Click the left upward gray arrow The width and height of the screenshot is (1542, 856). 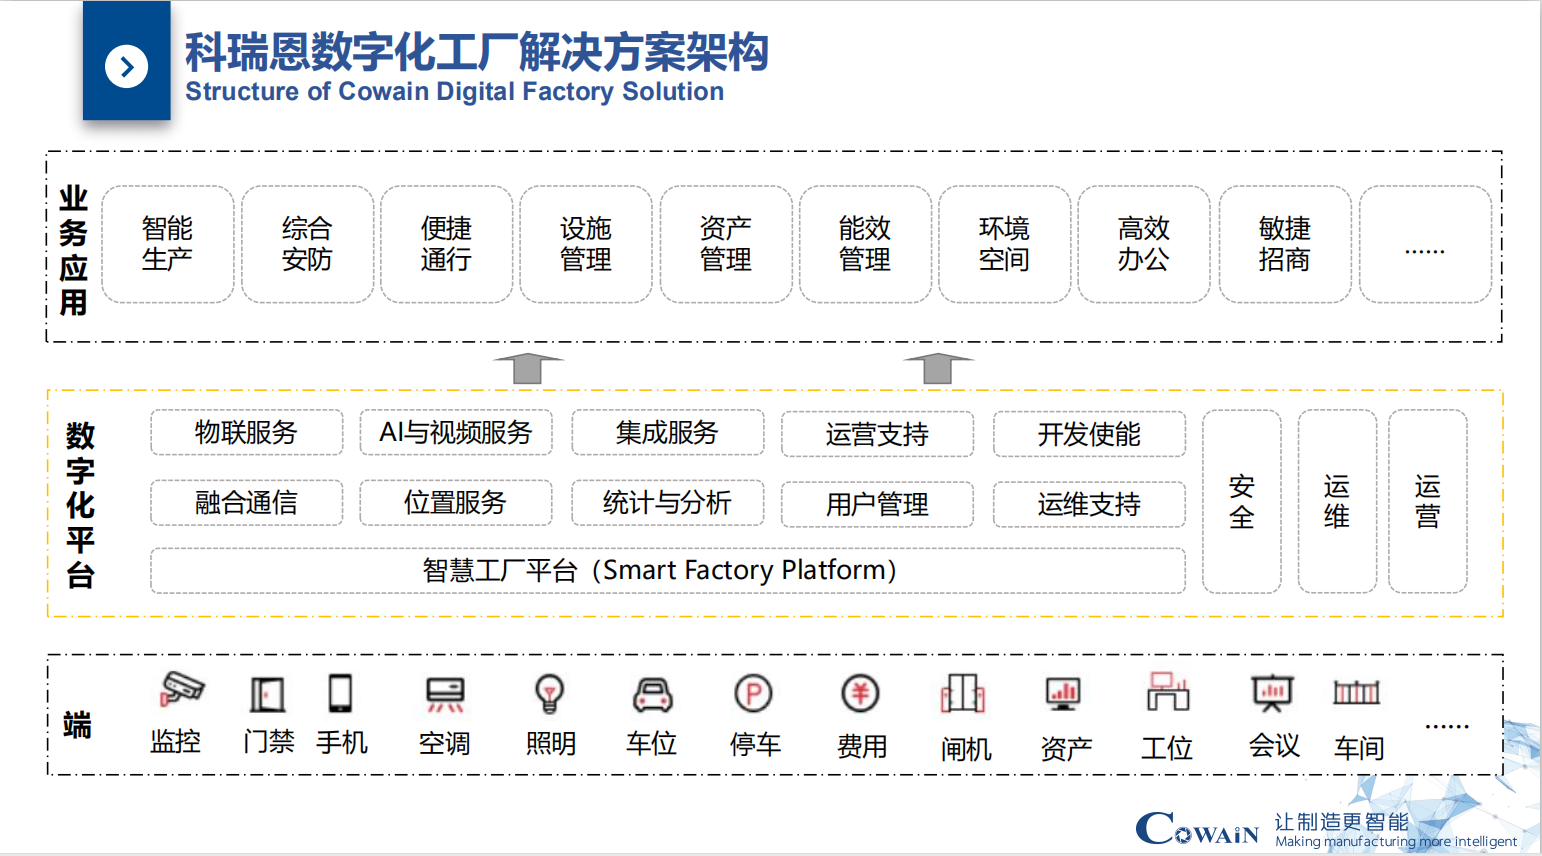[x=527, y=368]
